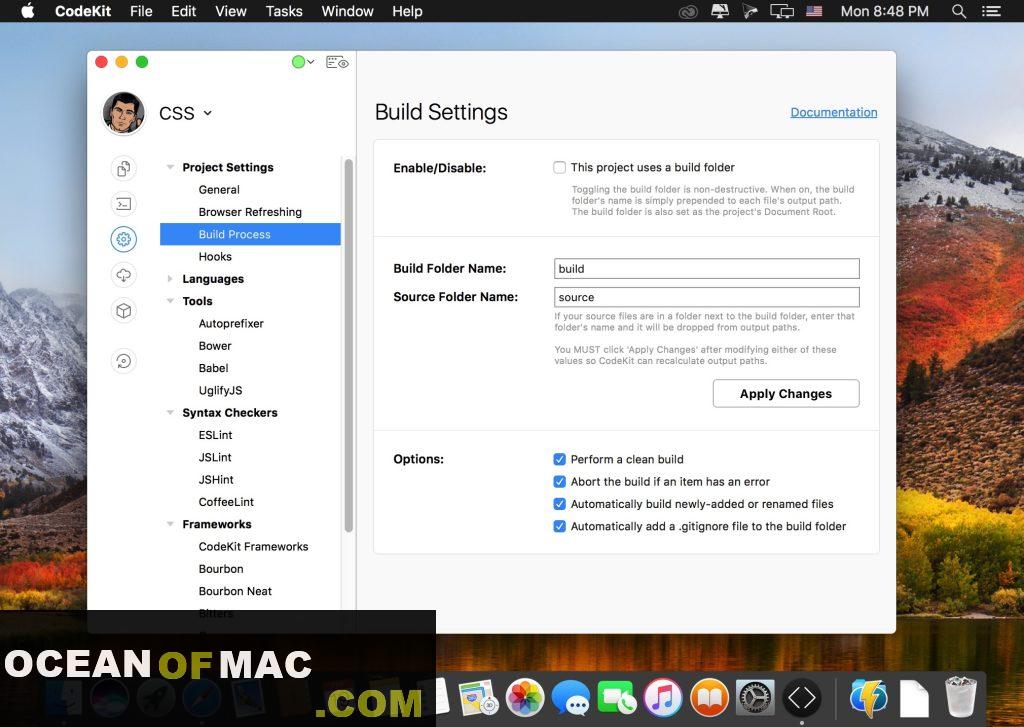Collapse the Tools section
Viewport: 1024px width, 727px height.
pos(170,301)
